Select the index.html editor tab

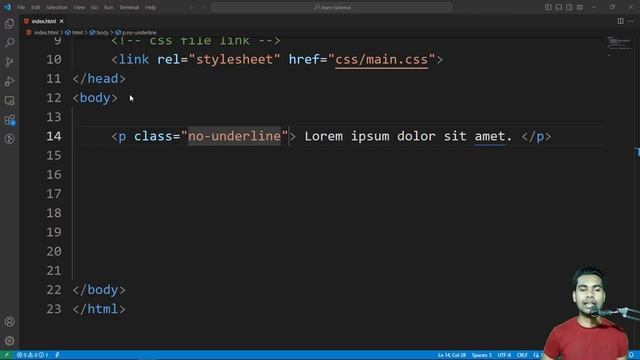point(44,21)
